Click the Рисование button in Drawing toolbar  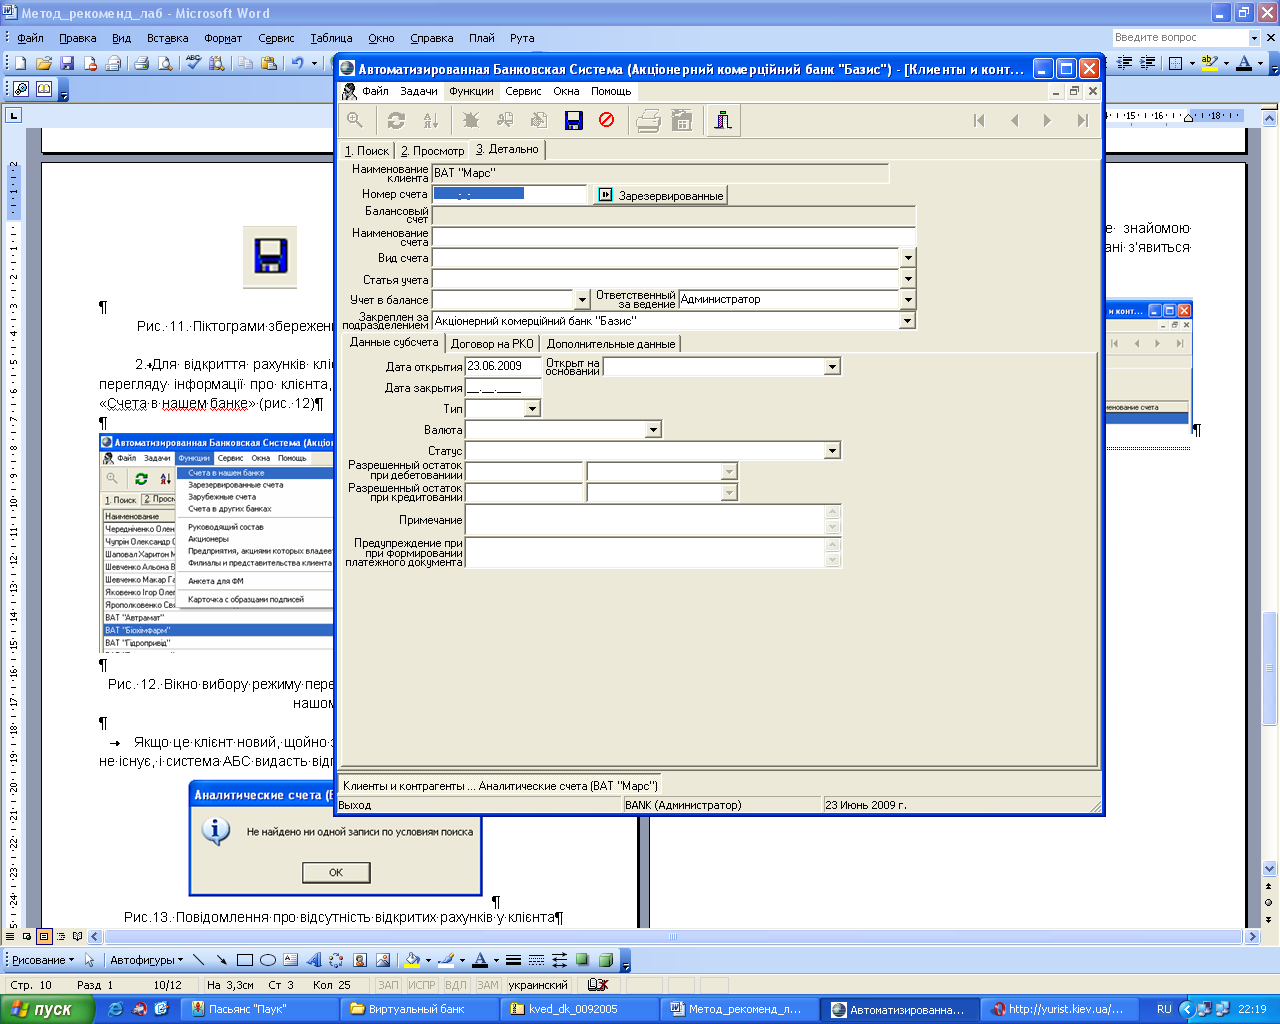click(43, 960)
